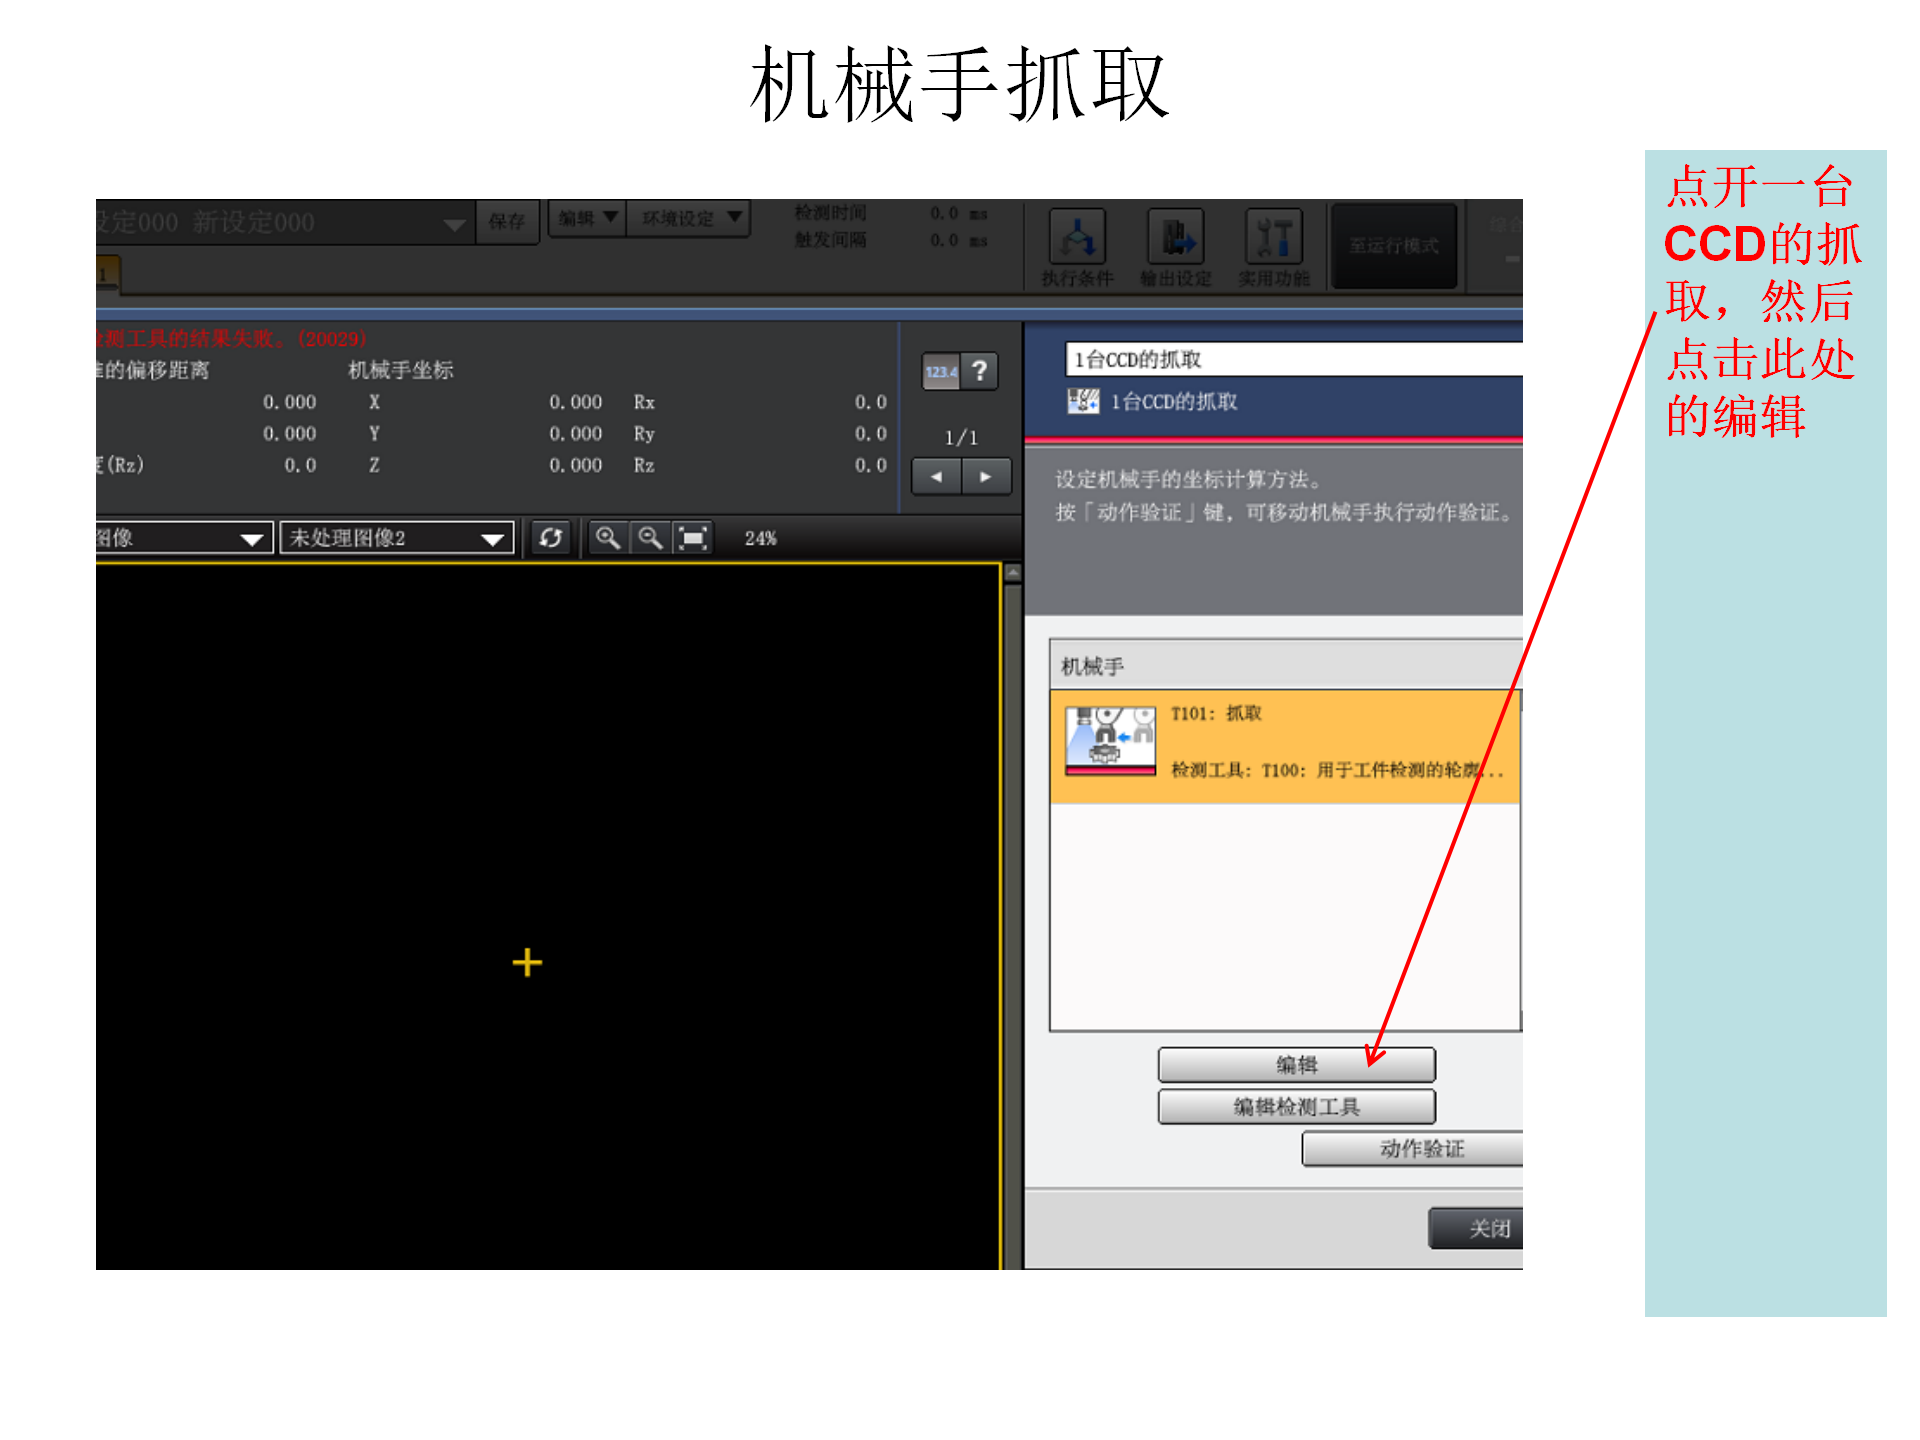Toggle the 123.4 numeric display icon
This screenshot has height=1440, width=1920.
(941, 372)
